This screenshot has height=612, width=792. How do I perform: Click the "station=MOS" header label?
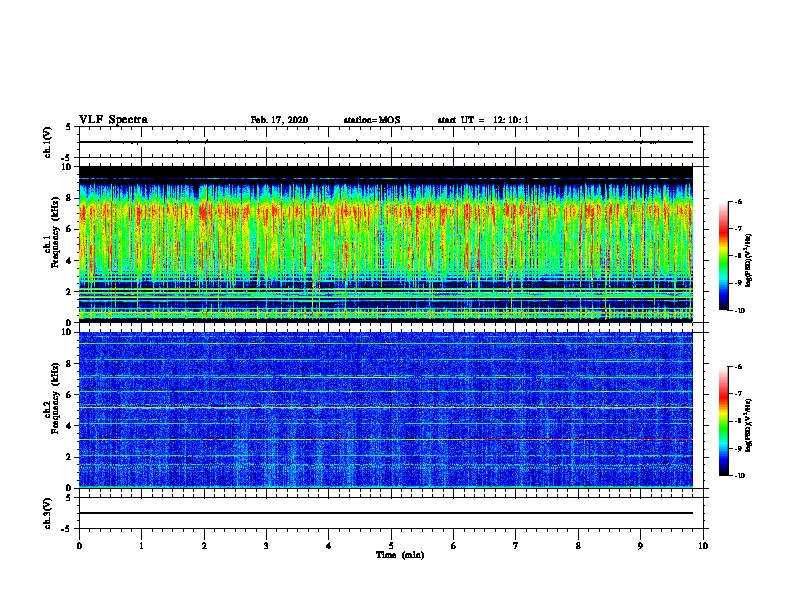pos(372,120)
